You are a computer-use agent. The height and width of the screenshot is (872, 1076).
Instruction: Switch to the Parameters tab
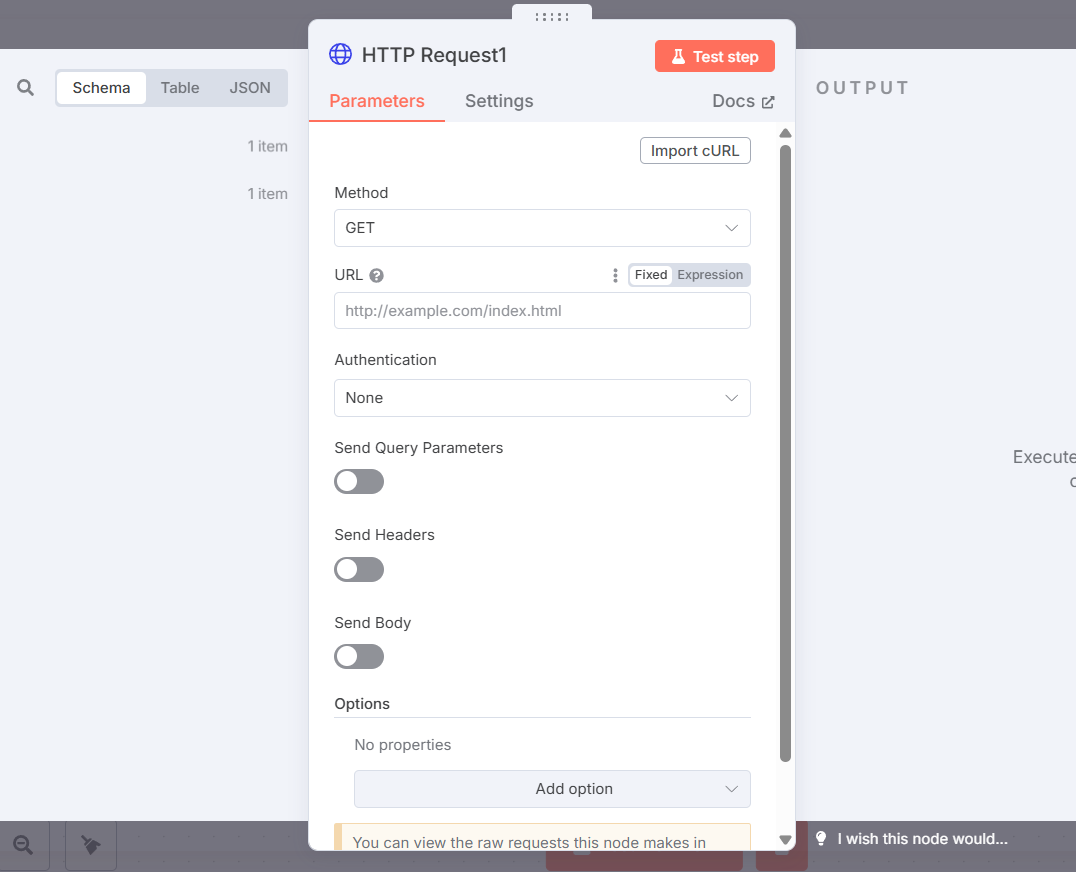[377, 102]
